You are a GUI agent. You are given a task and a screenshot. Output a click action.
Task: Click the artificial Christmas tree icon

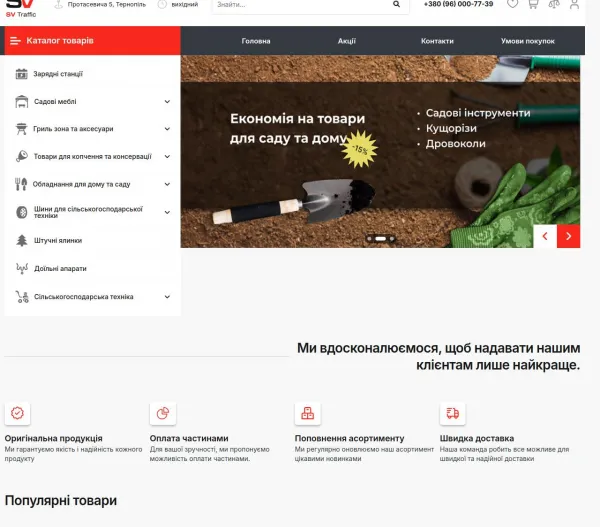22,240
